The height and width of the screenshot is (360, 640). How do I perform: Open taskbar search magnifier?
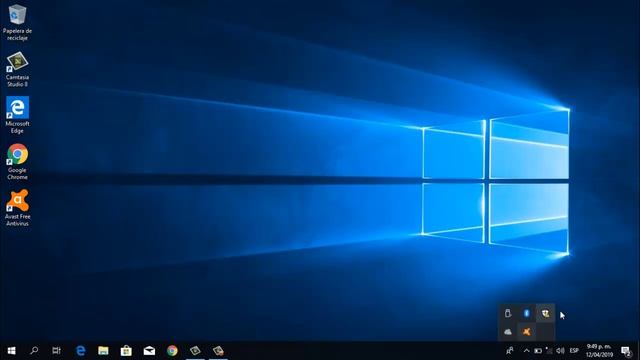(x=34, y=351)
